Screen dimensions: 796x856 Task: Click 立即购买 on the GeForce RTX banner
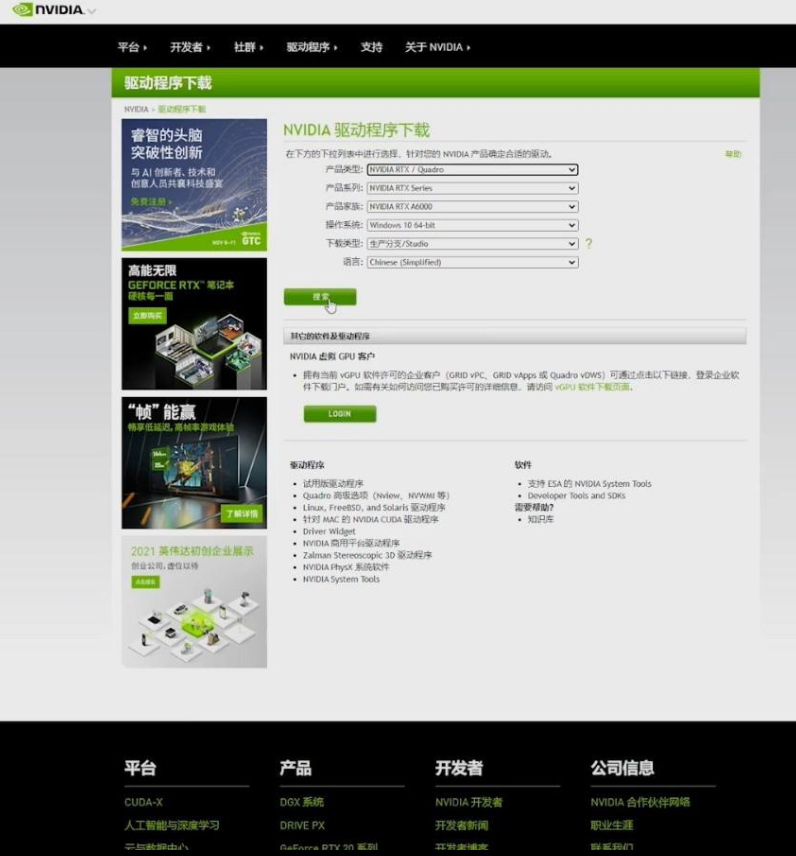coord(147,315)
